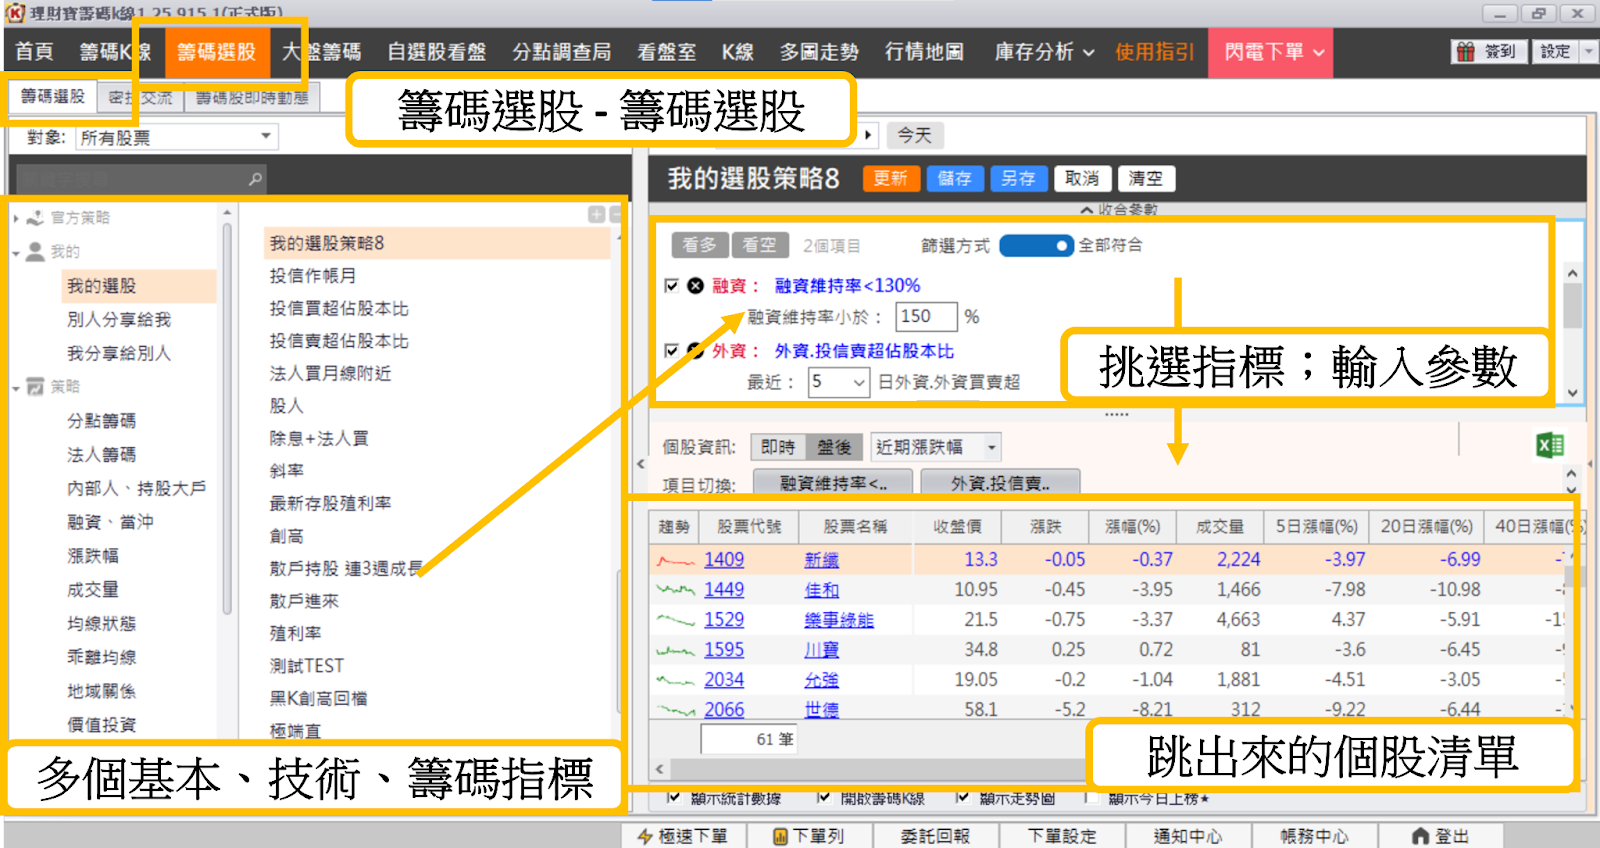
Task: Open the trend sparkline for stock 1529
Action: (675, 621)
